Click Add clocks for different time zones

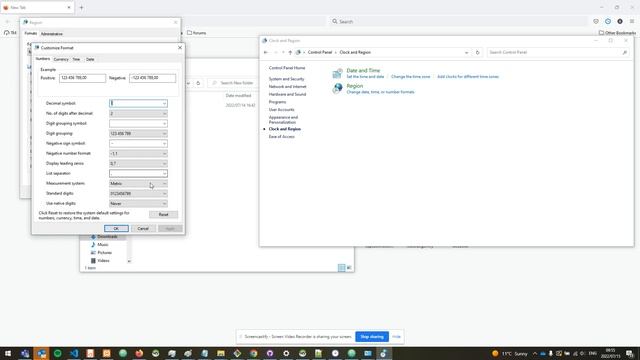click(x=468, y=77)
